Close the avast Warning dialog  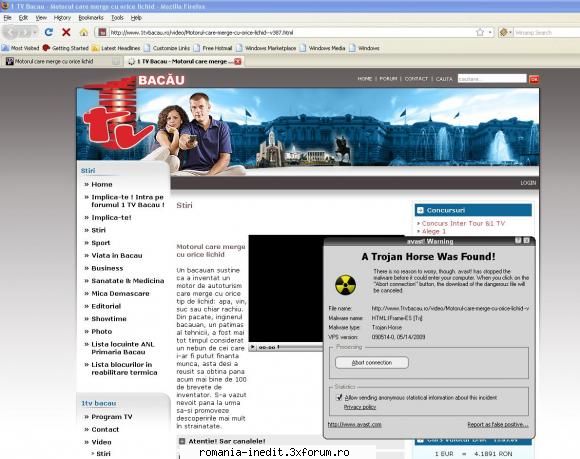point(526,241)
